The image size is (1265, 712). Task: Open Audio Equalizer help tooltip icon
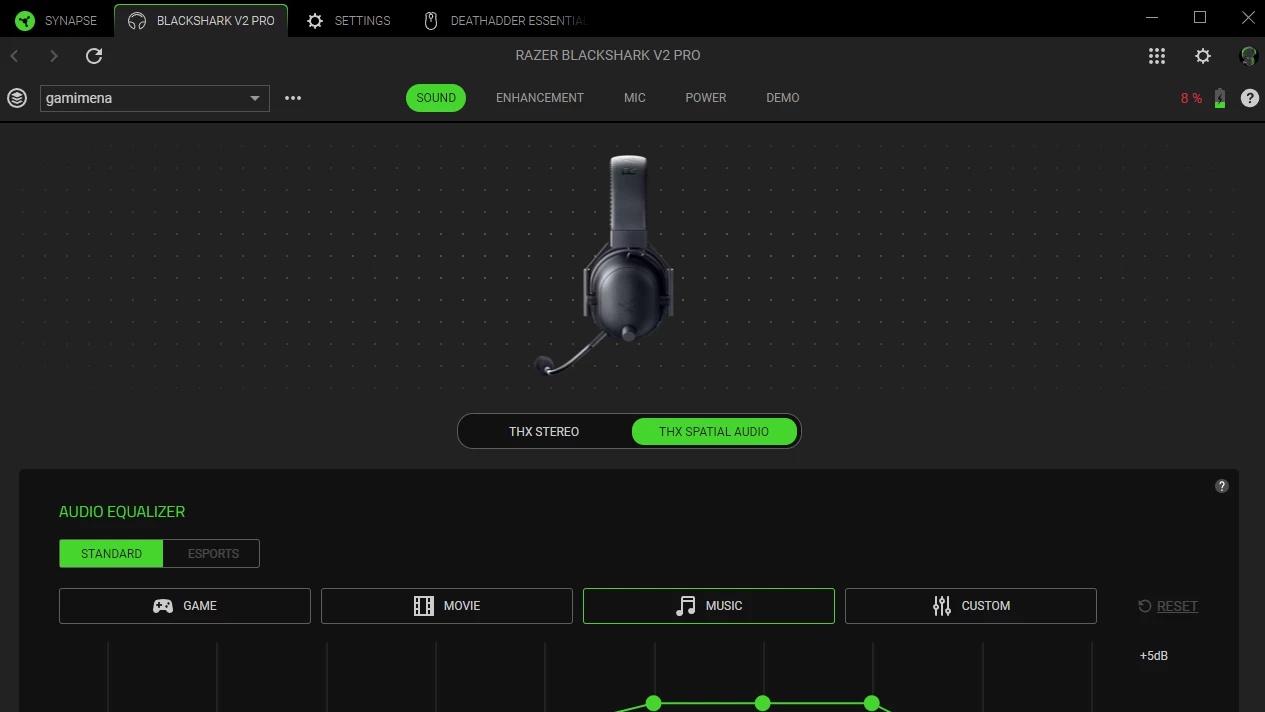pyautogui.click(x=1221, y=486)
